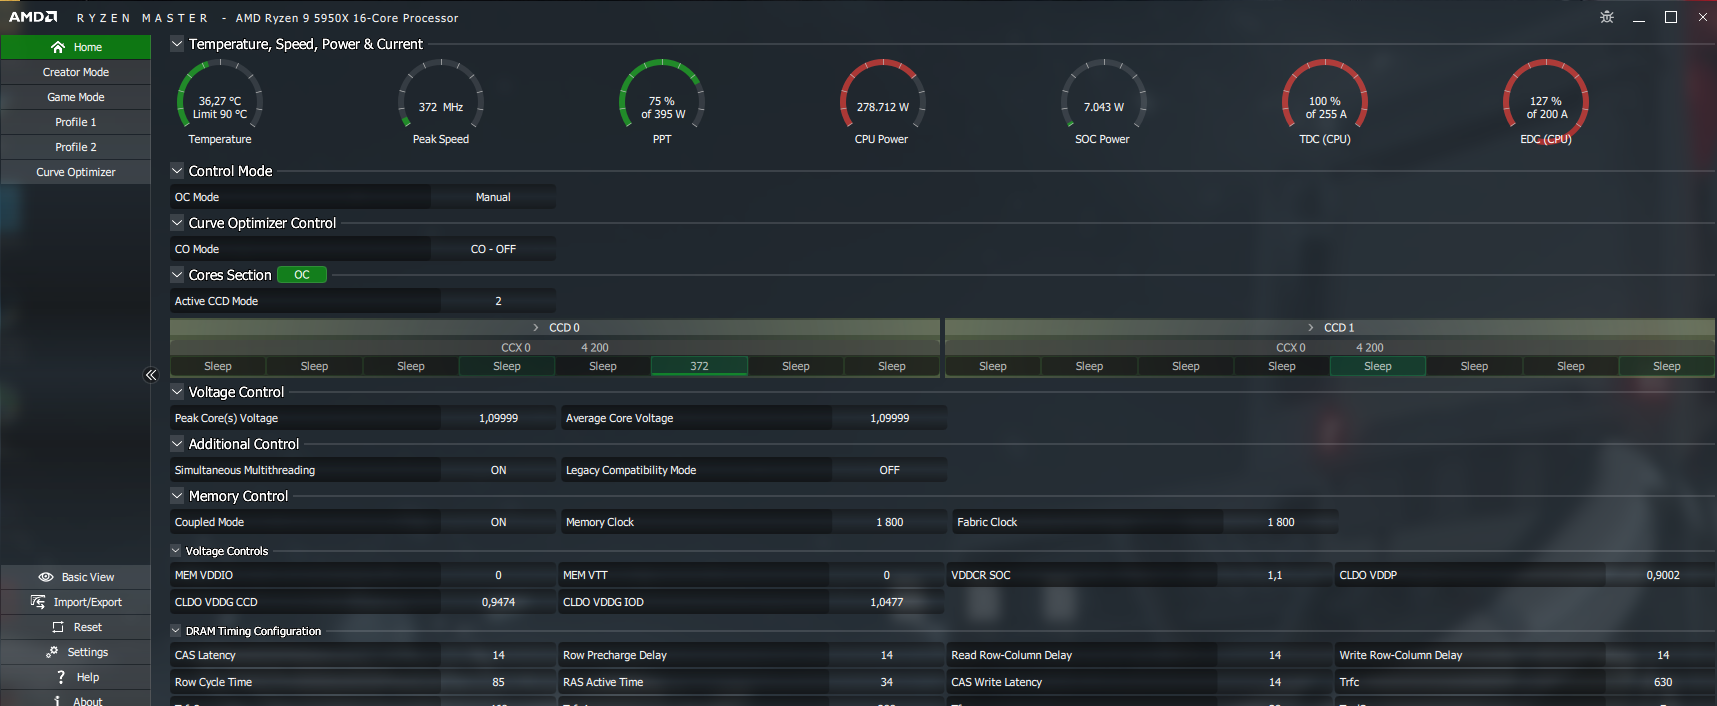Click the CCX 0 4 200 speed in CCD 0
This screenshot has width=1717, height=706.
tap(595, 348)
